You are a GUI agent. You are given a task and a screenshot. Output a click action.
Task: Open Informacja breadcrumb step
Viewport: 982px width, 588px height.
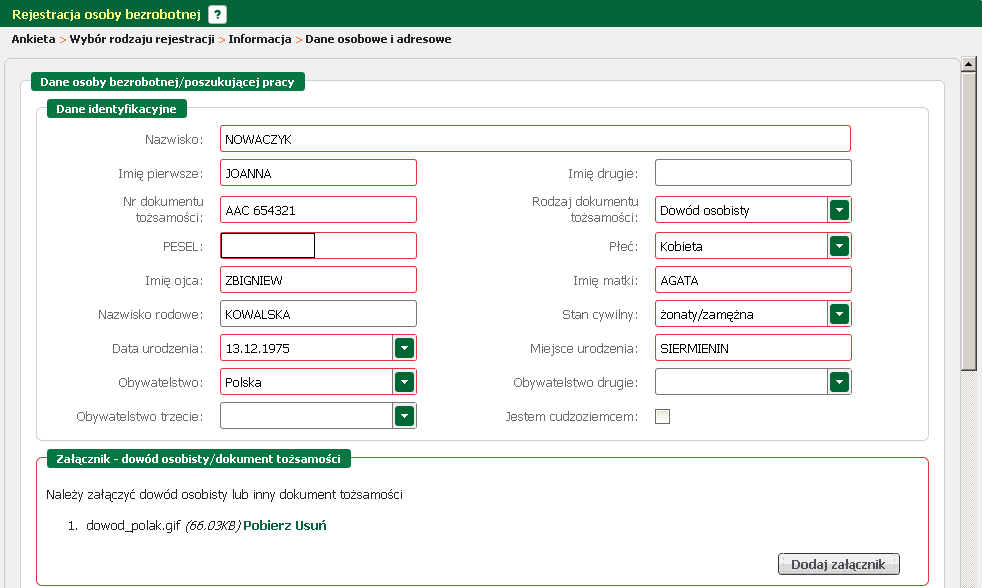click(x=260, y=39)
